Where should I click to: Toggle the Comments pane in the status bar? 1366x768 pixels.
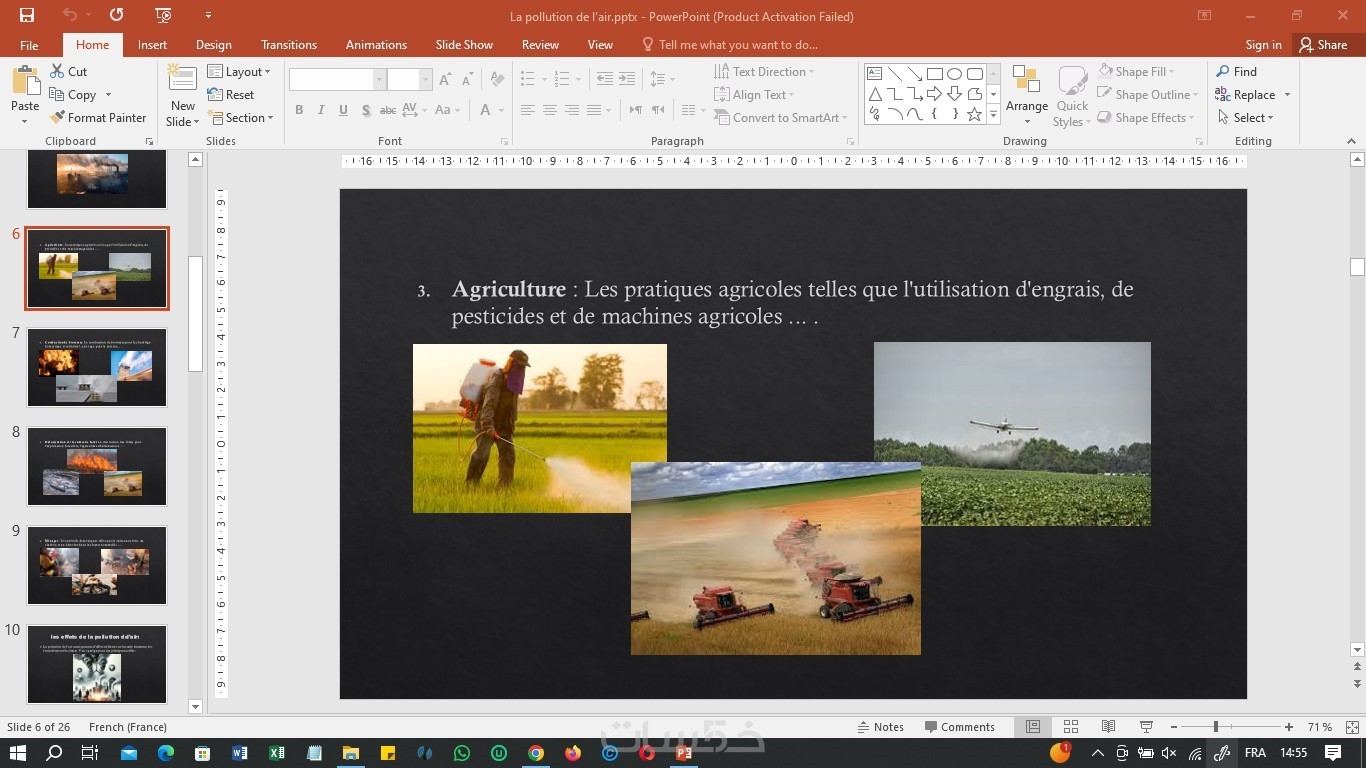click(960, 727)
